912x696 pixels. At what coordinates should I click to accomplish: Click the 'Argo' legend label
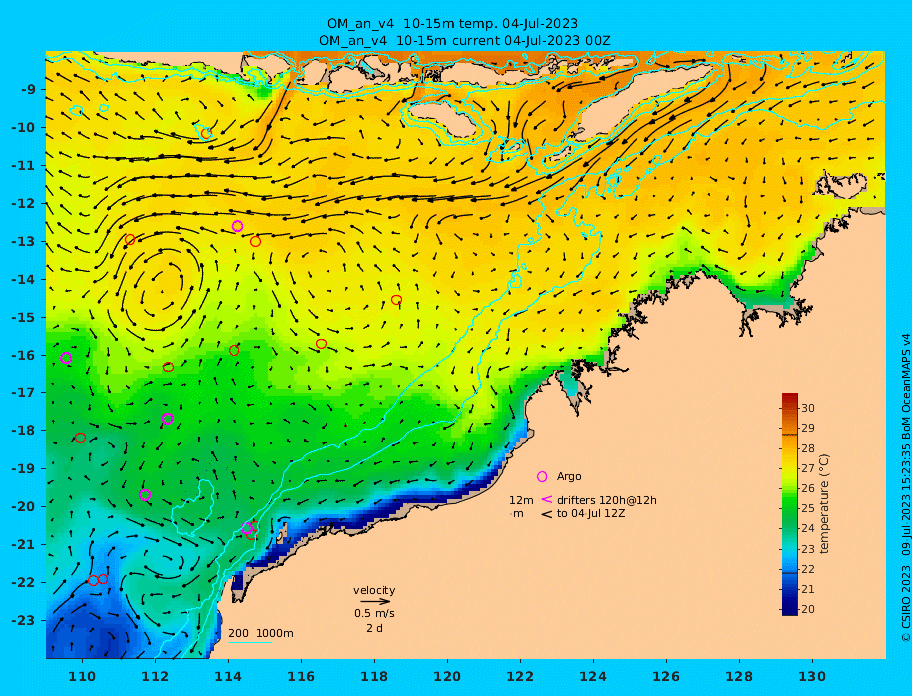pos(569,476)
